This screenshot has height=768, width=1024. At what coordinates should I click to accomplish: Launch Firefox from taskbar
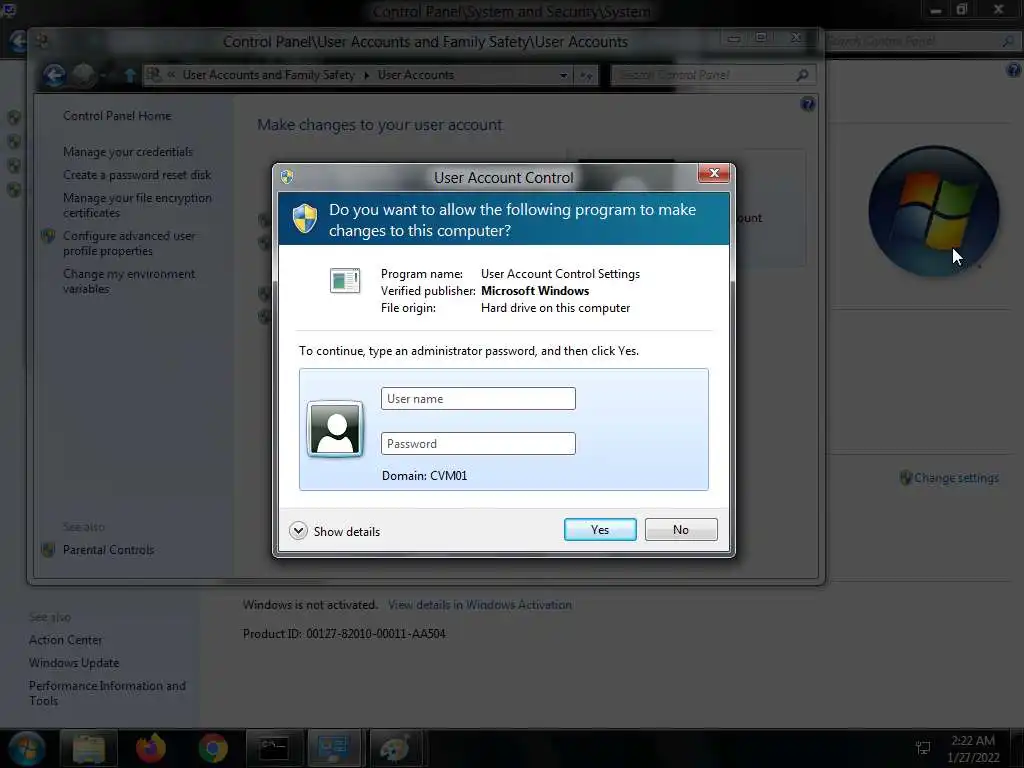[x=151, y=748]
